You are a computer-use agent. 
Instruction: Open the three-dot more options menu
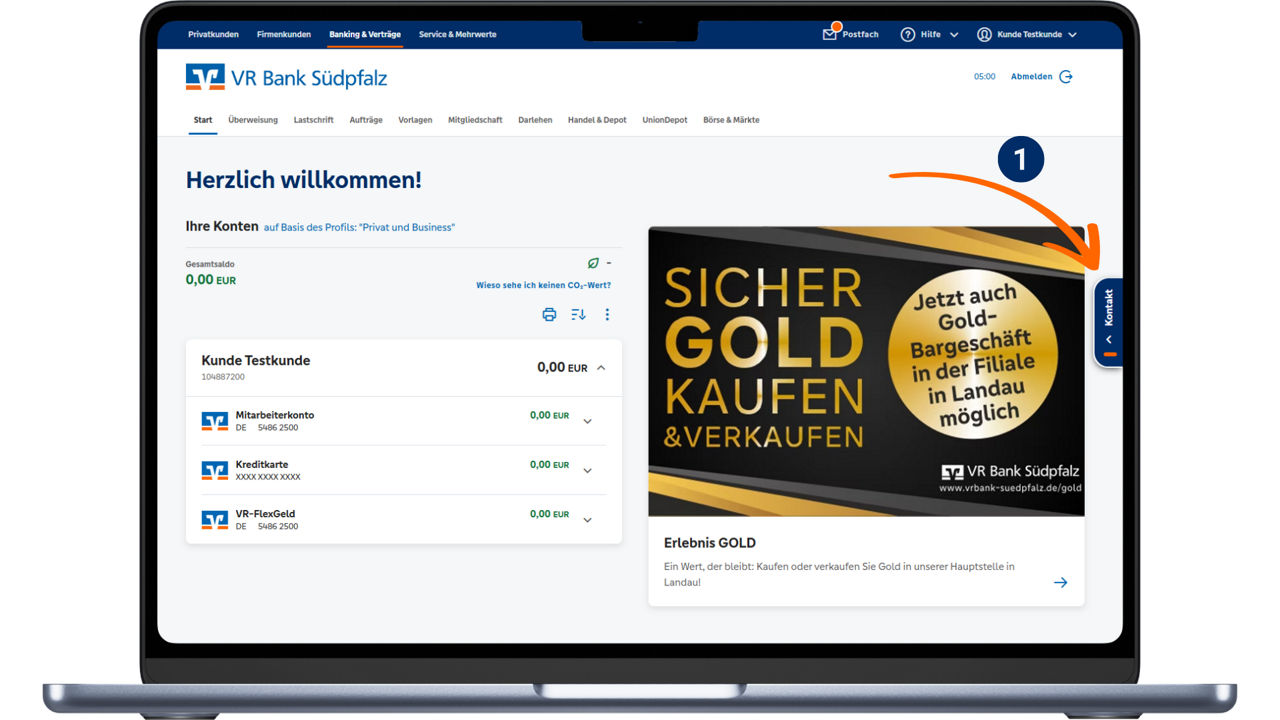607,314
